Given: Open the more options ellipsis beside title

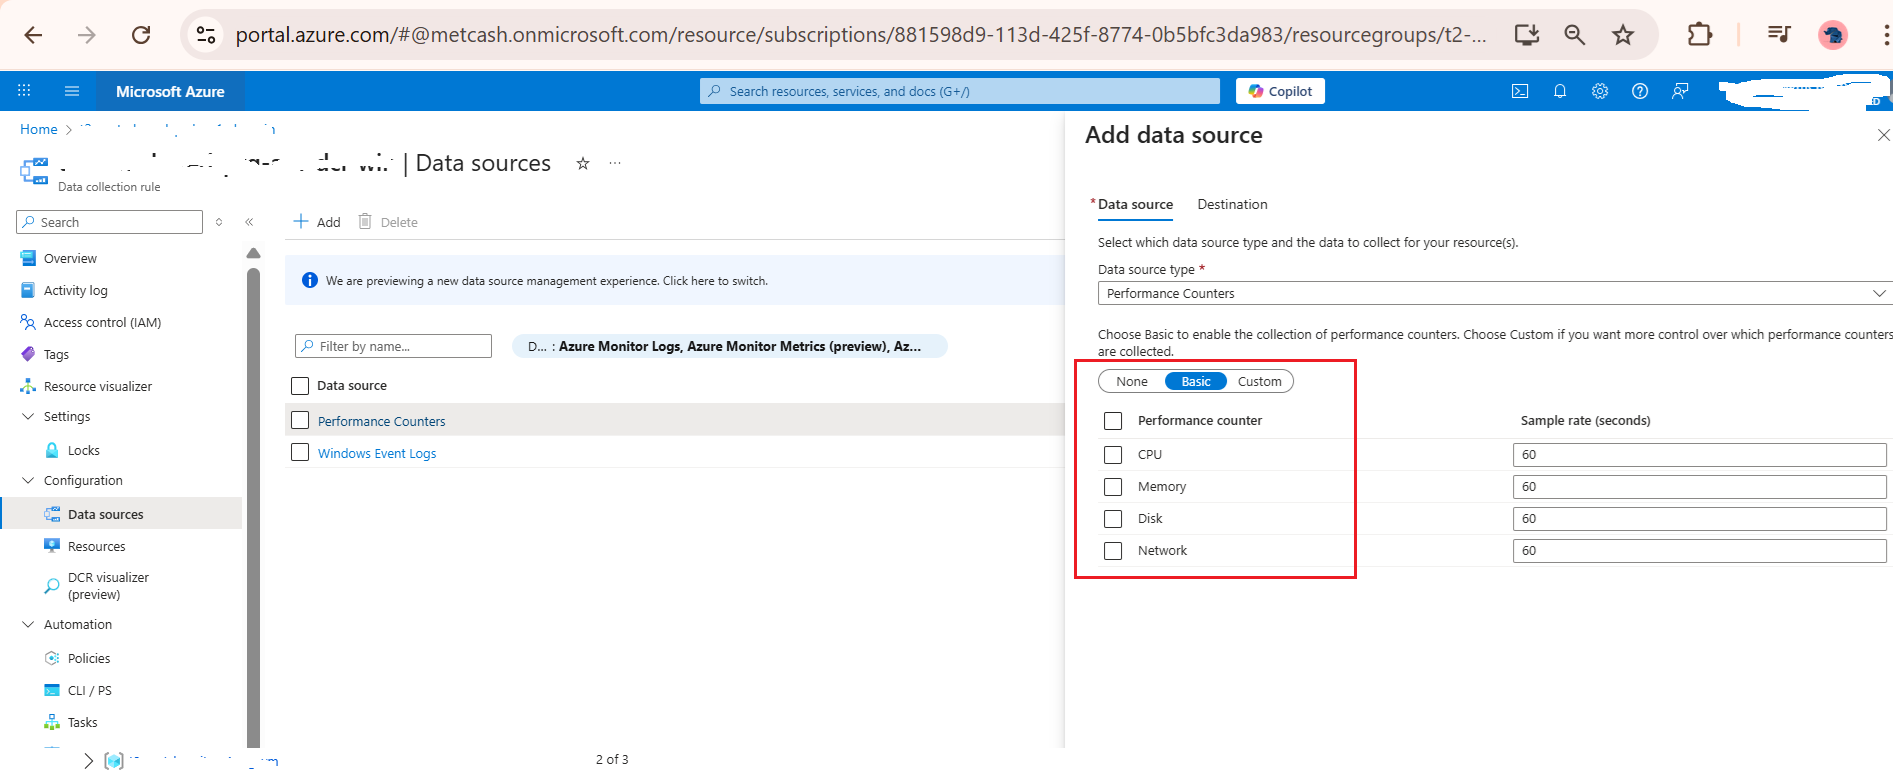Looking at the screenshot, I should tap(615, 163).
